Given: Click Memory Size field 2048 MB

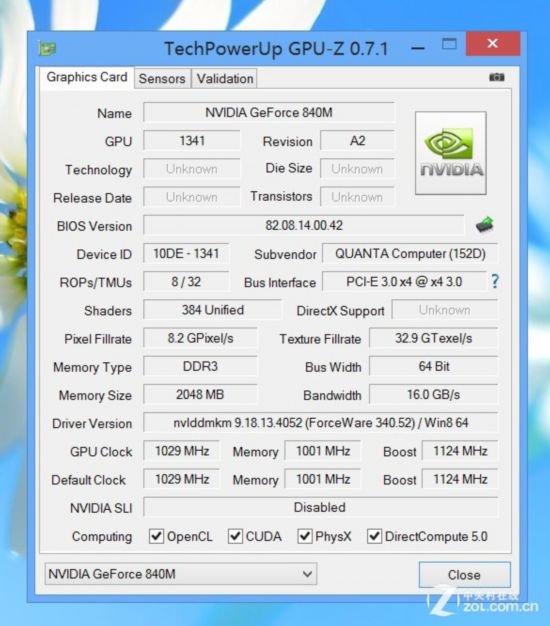Looking at the screenshot, I should pos(200,394).
